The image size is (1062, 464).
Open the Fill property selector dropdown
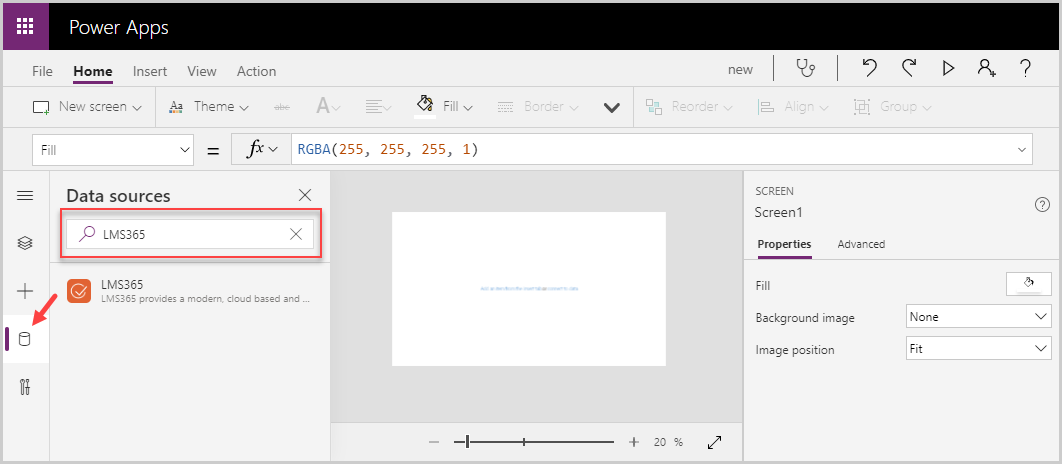coord(113,149)
